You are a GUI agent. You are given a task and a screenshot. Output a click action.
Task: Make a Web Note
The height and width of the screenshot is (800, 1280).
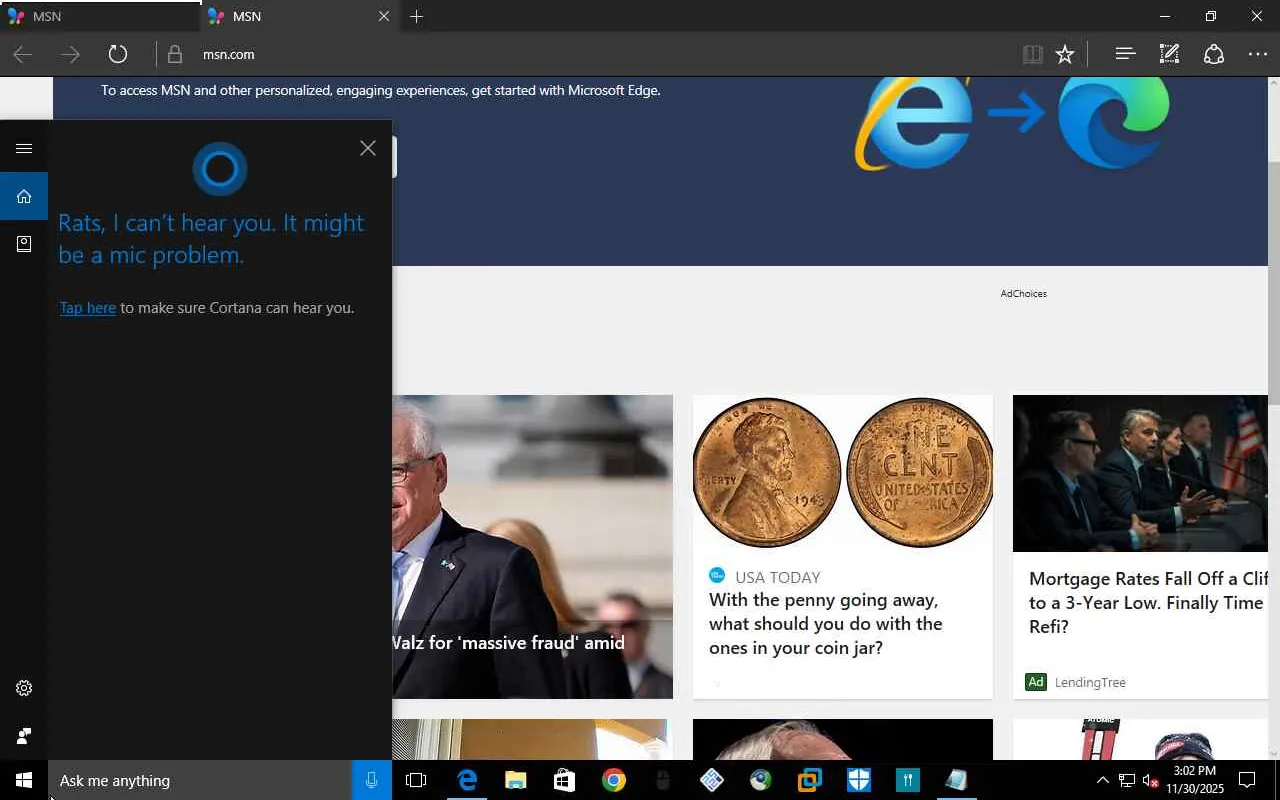pyautogui.click(x=1169, y=54)
